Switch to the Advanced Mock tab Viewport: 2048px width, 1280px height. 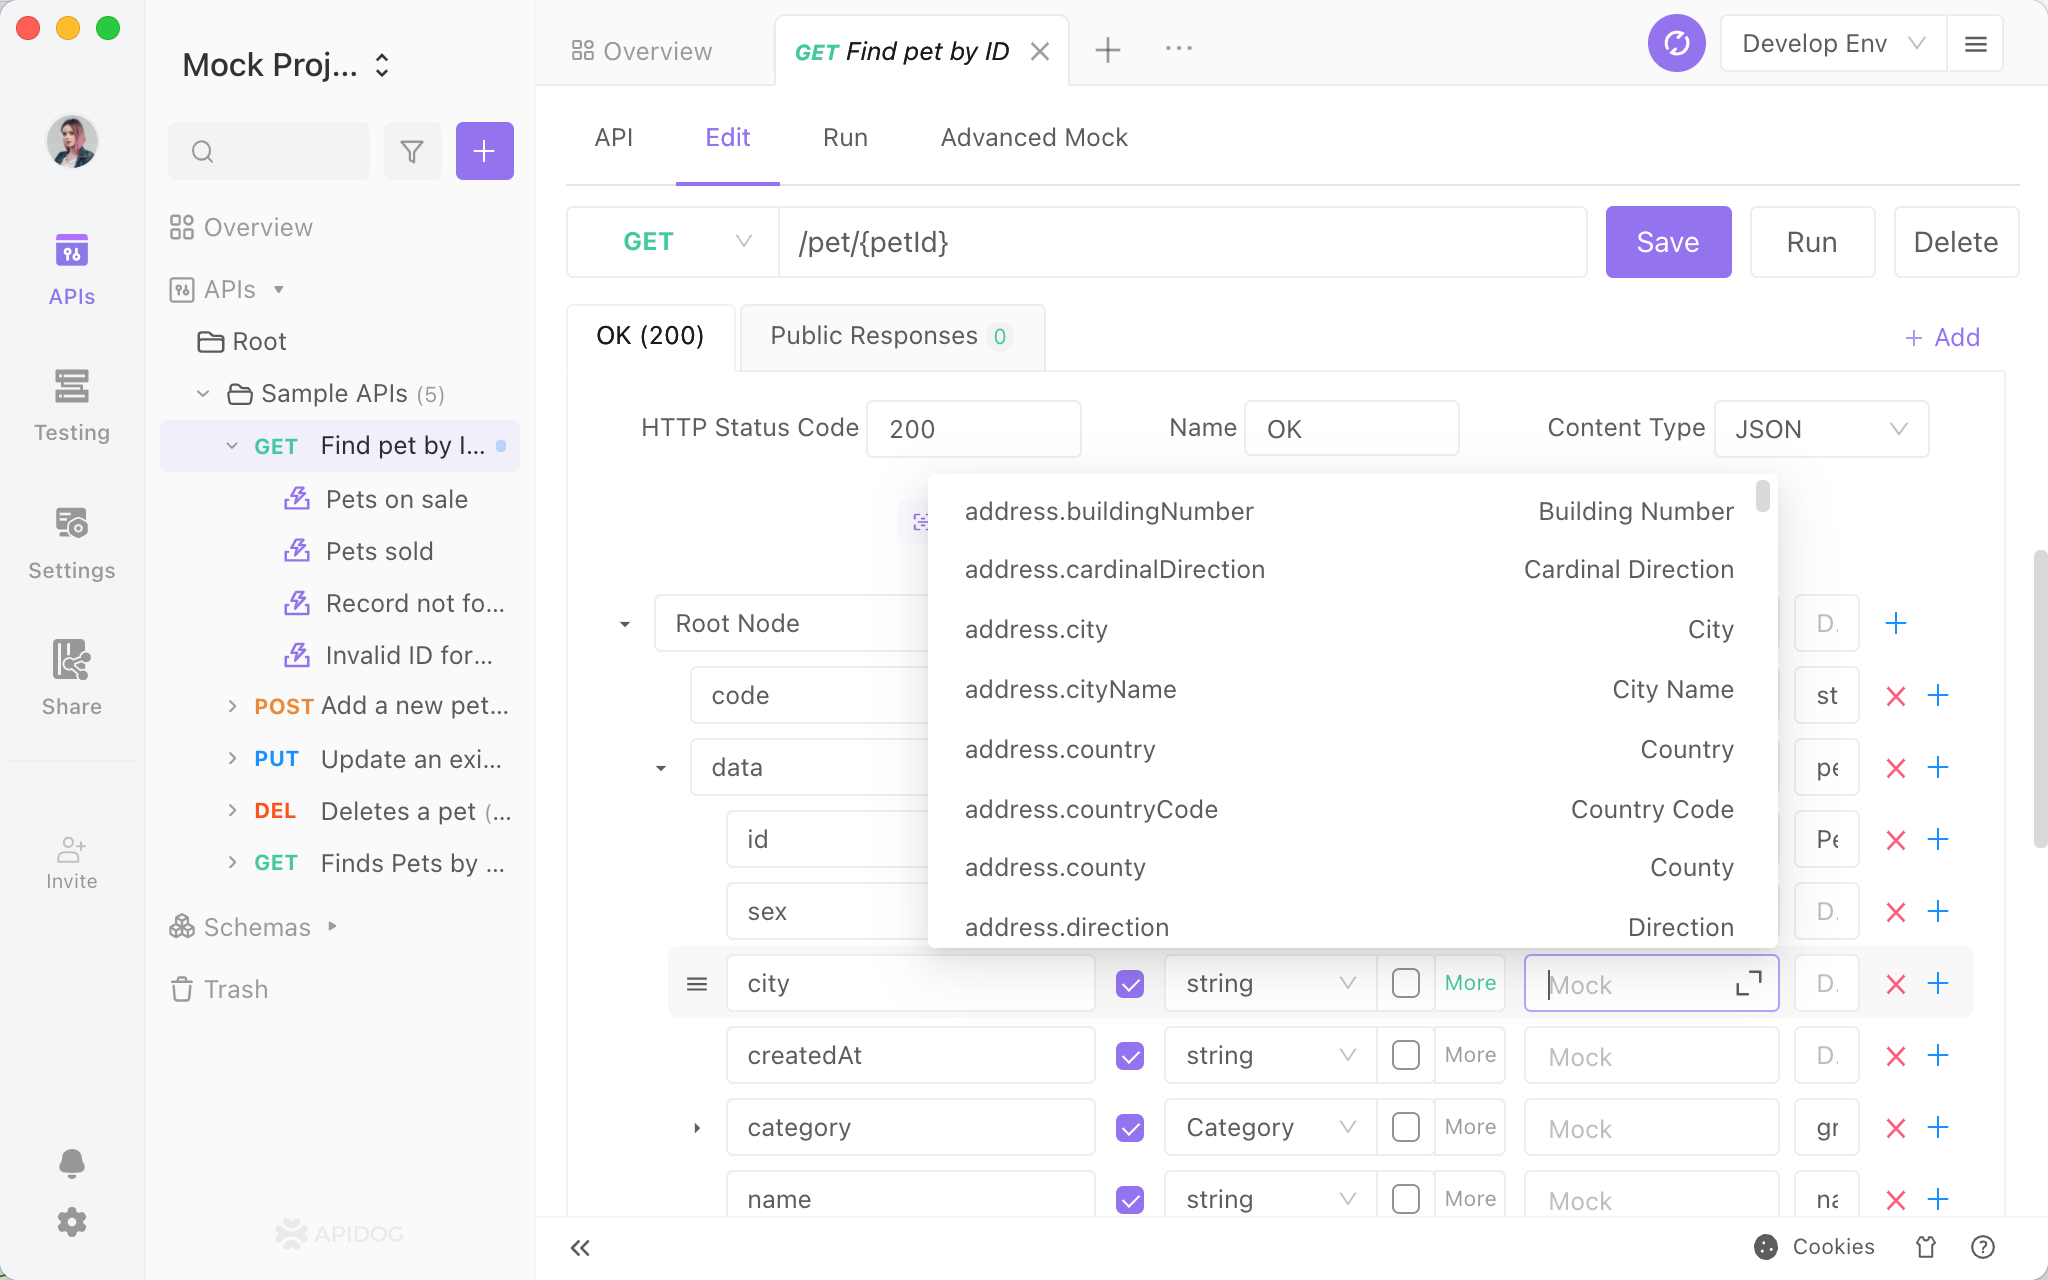click(1034, 137)
